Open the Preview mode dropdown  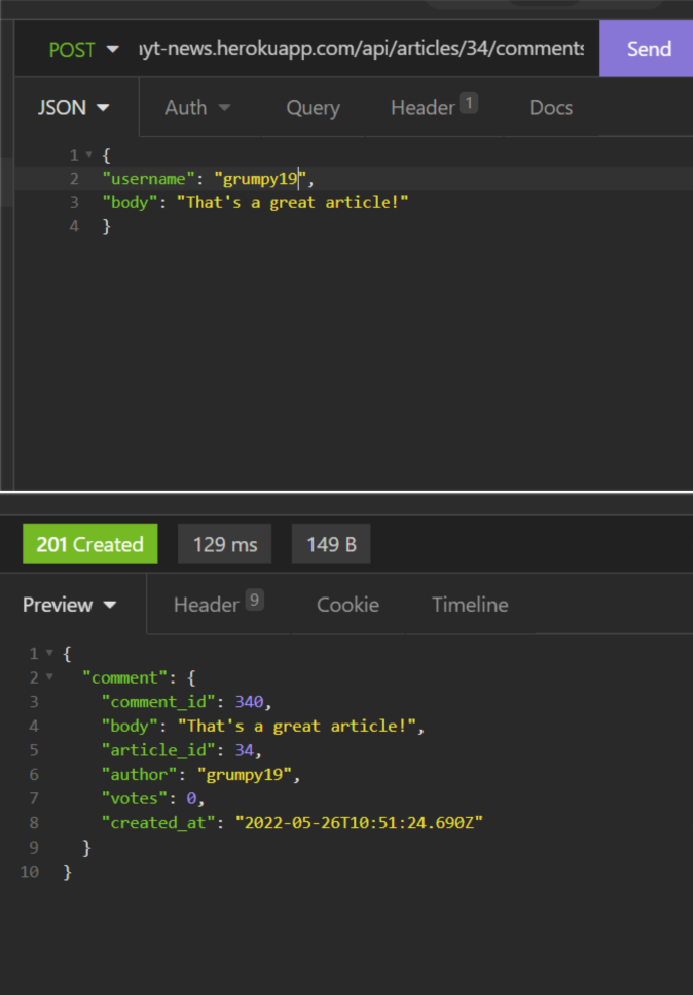pos(70,605)
